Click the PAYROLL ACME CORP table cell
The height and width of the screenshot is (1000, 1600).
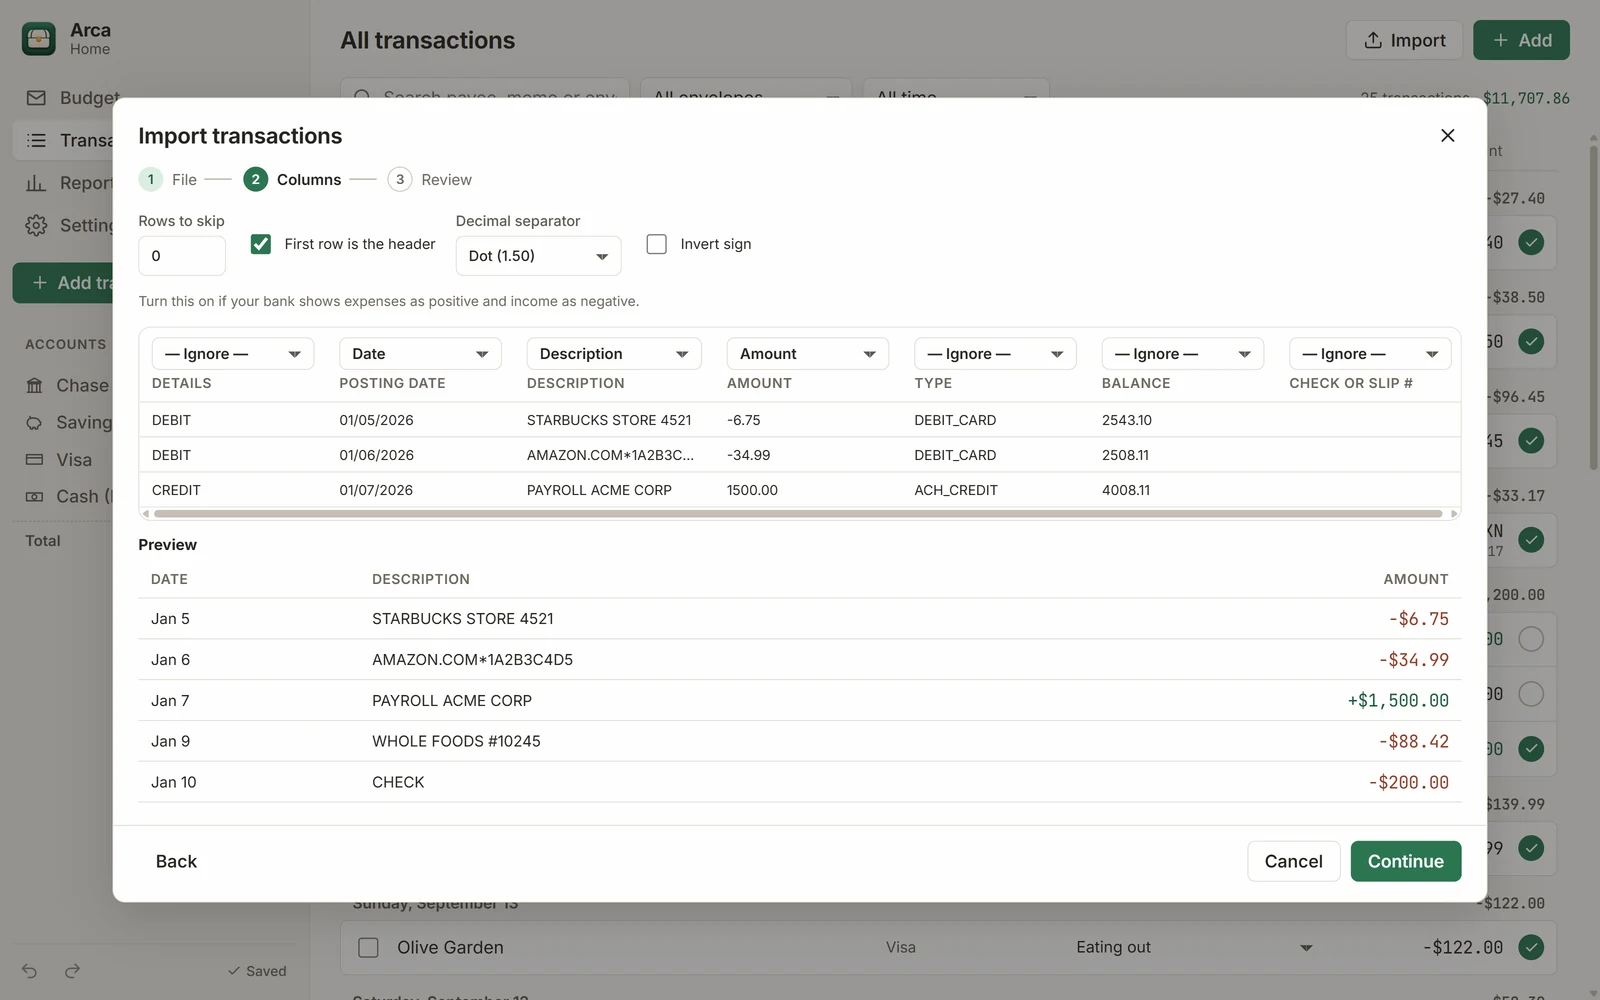point(599,490)
